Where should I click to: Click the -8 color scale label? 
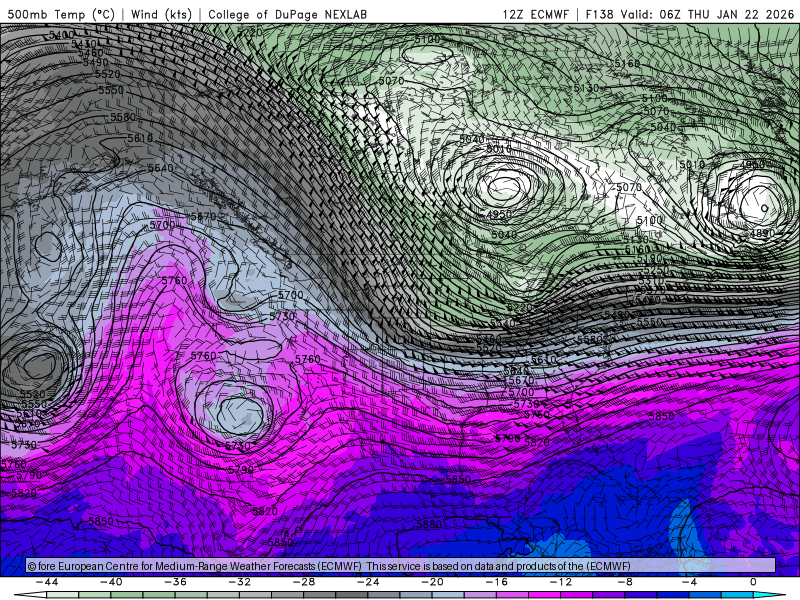[625, 582]
